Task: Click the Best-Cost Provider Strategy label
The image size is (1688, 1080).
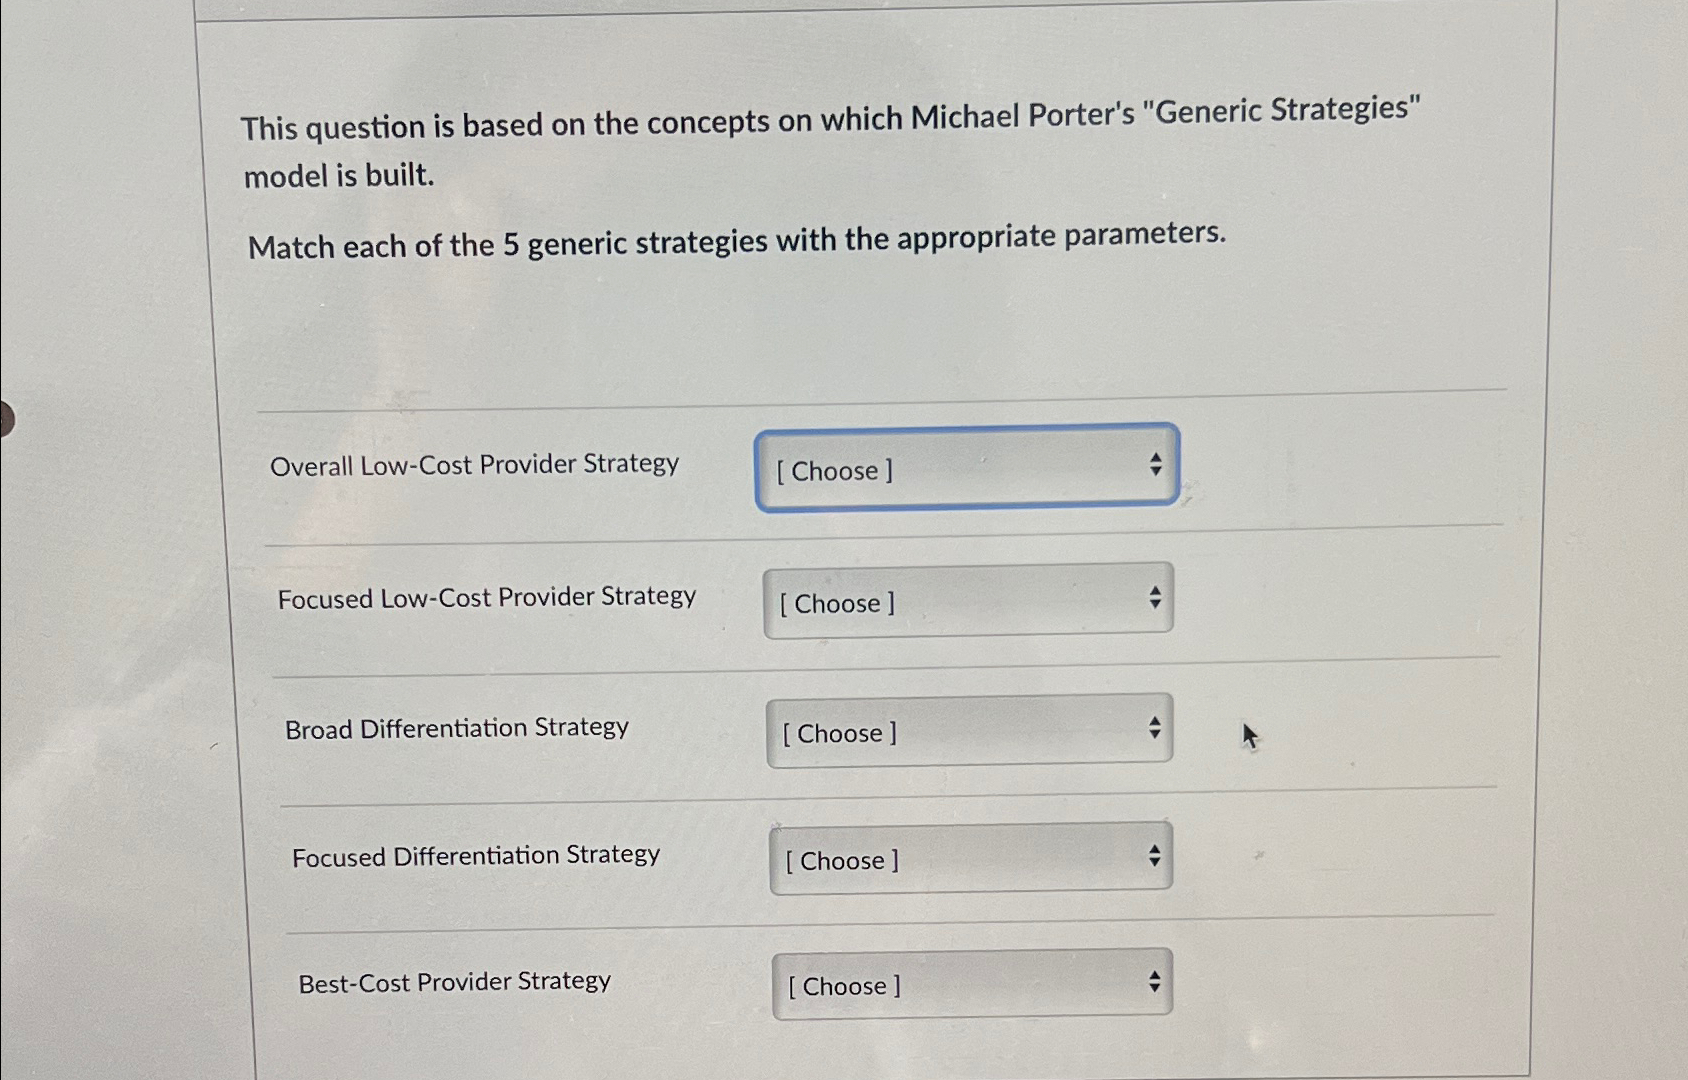Action: tap(454, 981)
